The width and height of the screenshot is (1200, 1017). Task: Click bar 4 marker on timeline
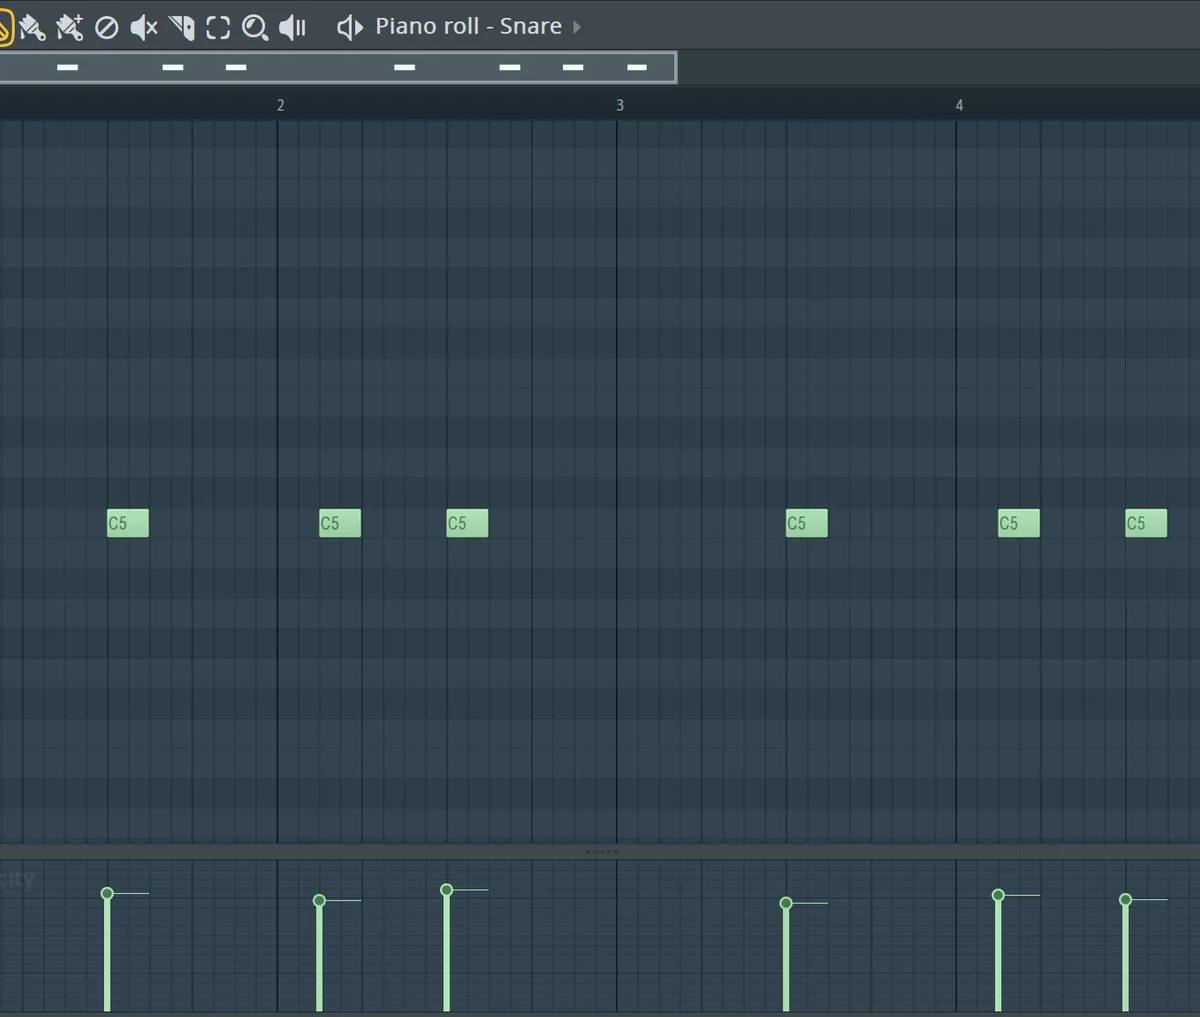pyautogui.click(x=959, y=105)
